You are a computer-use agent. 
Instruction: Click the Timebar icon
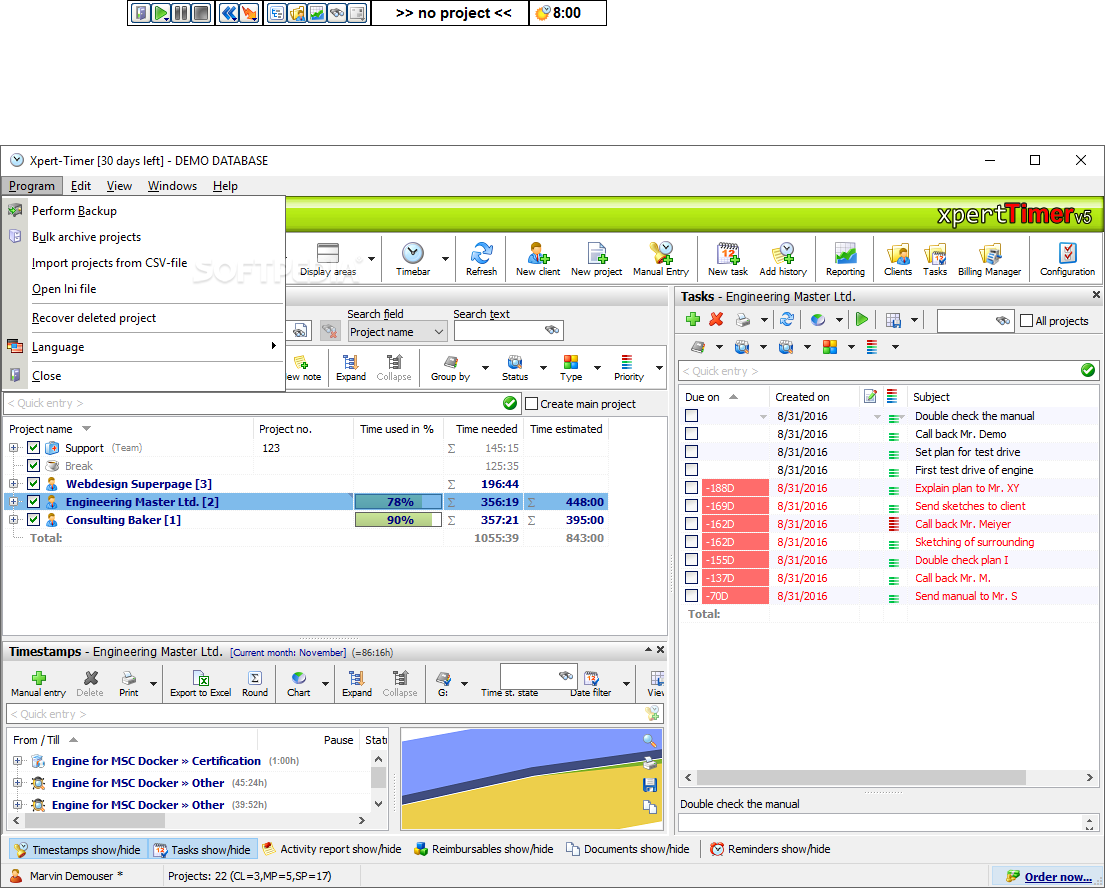413,259
